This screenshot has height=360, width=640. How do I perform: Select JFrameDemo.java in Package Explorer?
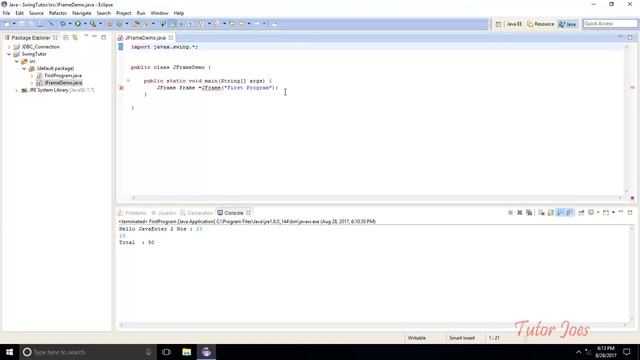(x=63, y=83)
